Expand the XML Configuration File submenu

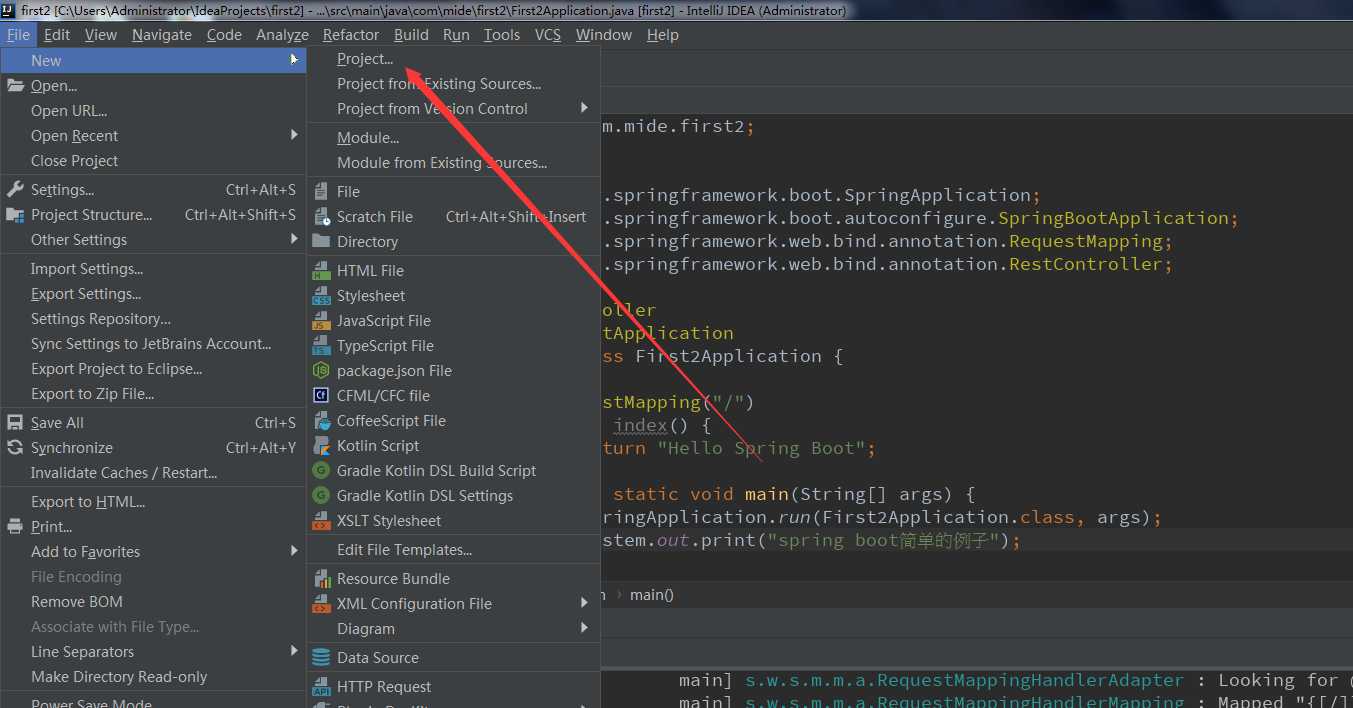[584, 603]
